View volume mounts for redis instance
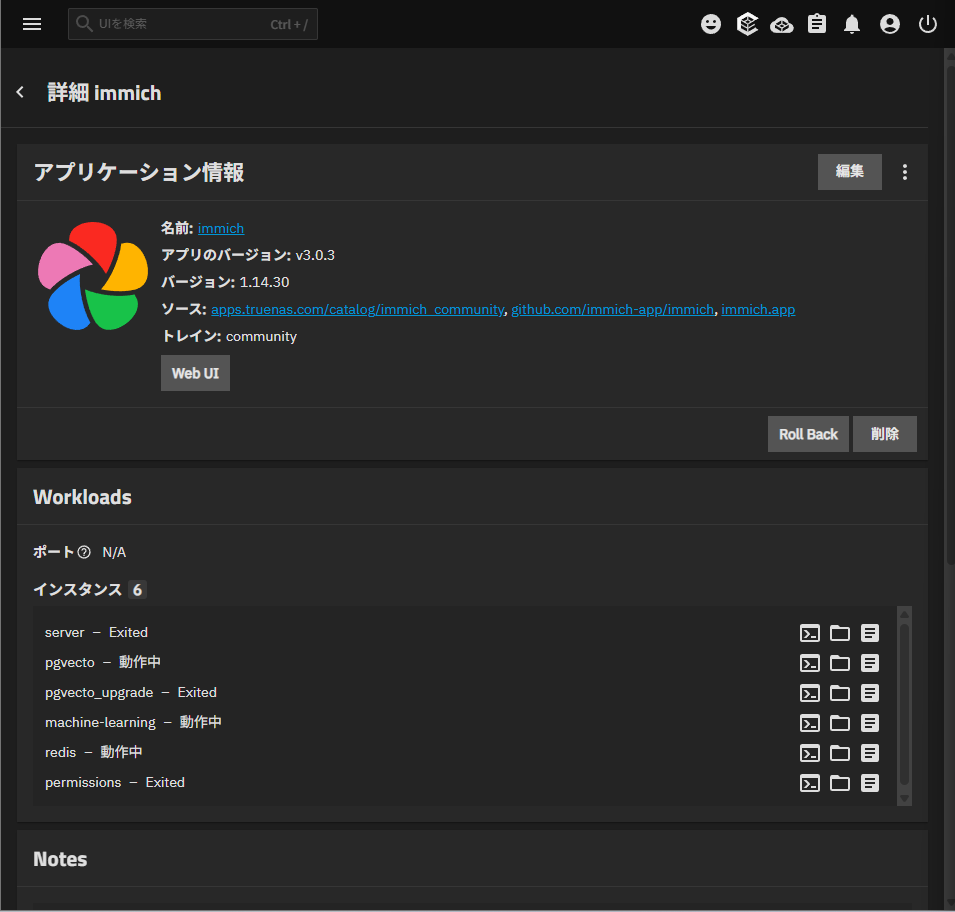The image size is (955, 912). (x=840, y=753)
